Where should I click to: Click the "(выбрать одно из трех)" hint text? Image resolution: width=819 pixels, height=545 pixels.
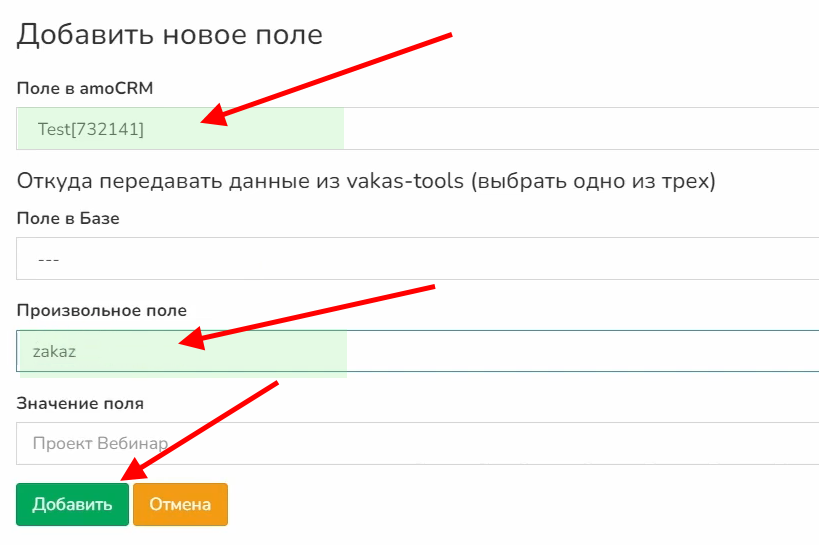pyautogui.click(x=596, y=182)
